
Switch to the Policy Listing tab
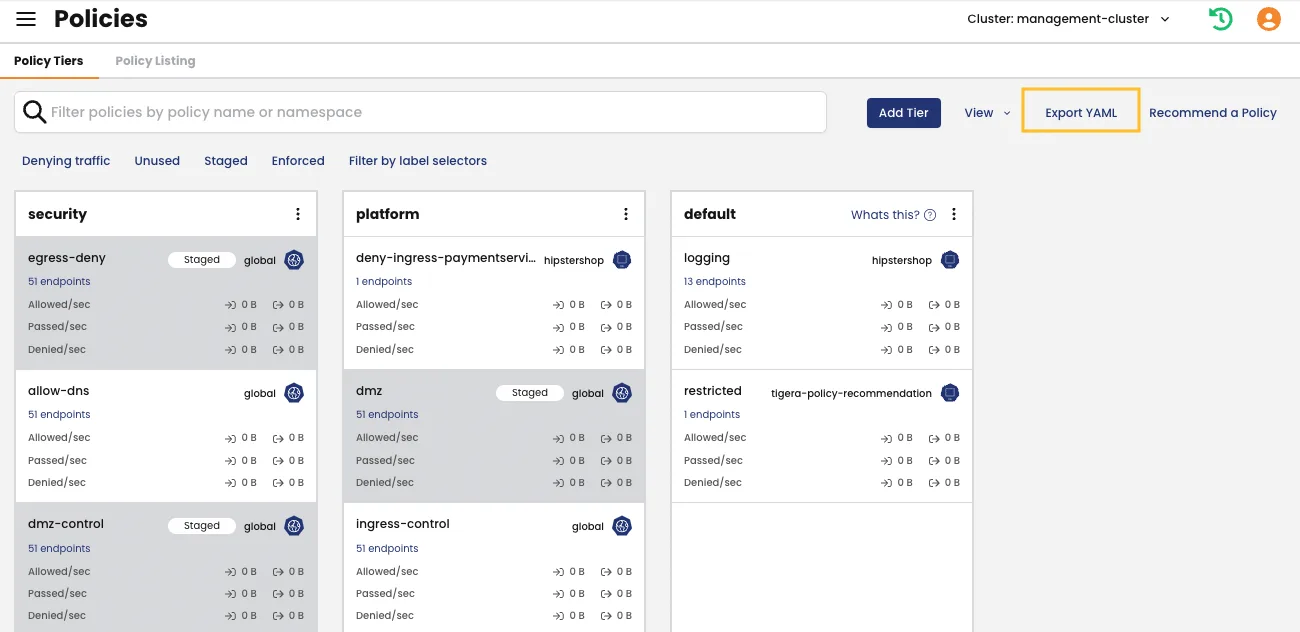point(154,60)
